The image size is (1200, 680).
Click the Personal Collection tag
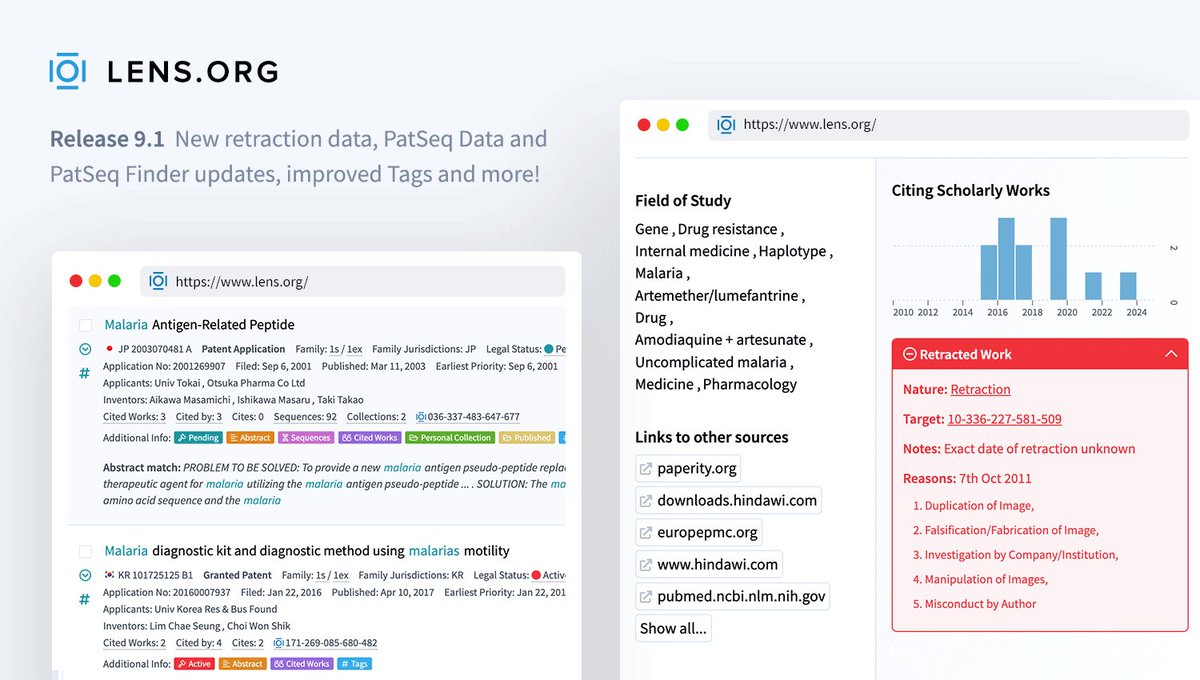click(450, 437)
